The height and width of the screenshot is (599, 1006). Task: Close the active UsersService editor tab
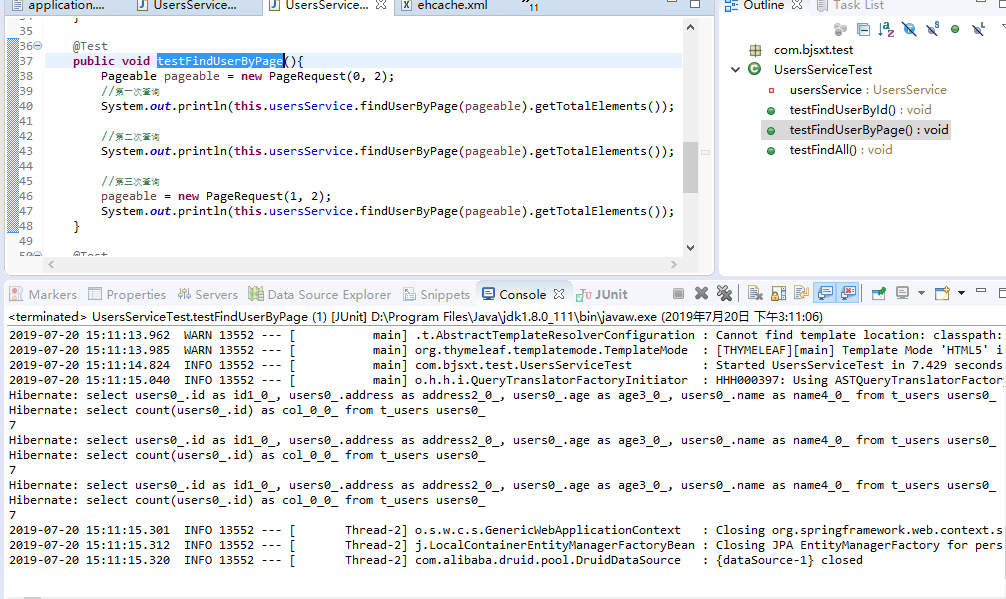pos(381,4)
